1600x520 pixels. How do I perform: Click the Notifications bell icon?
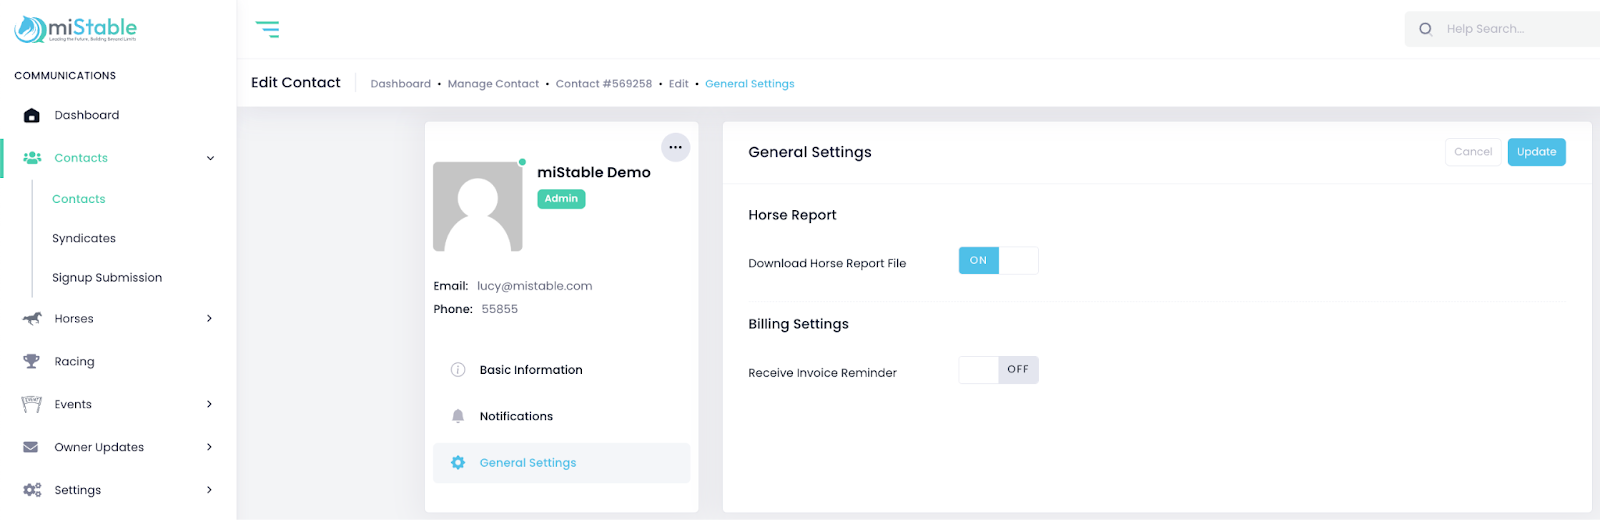click(458, 416)
